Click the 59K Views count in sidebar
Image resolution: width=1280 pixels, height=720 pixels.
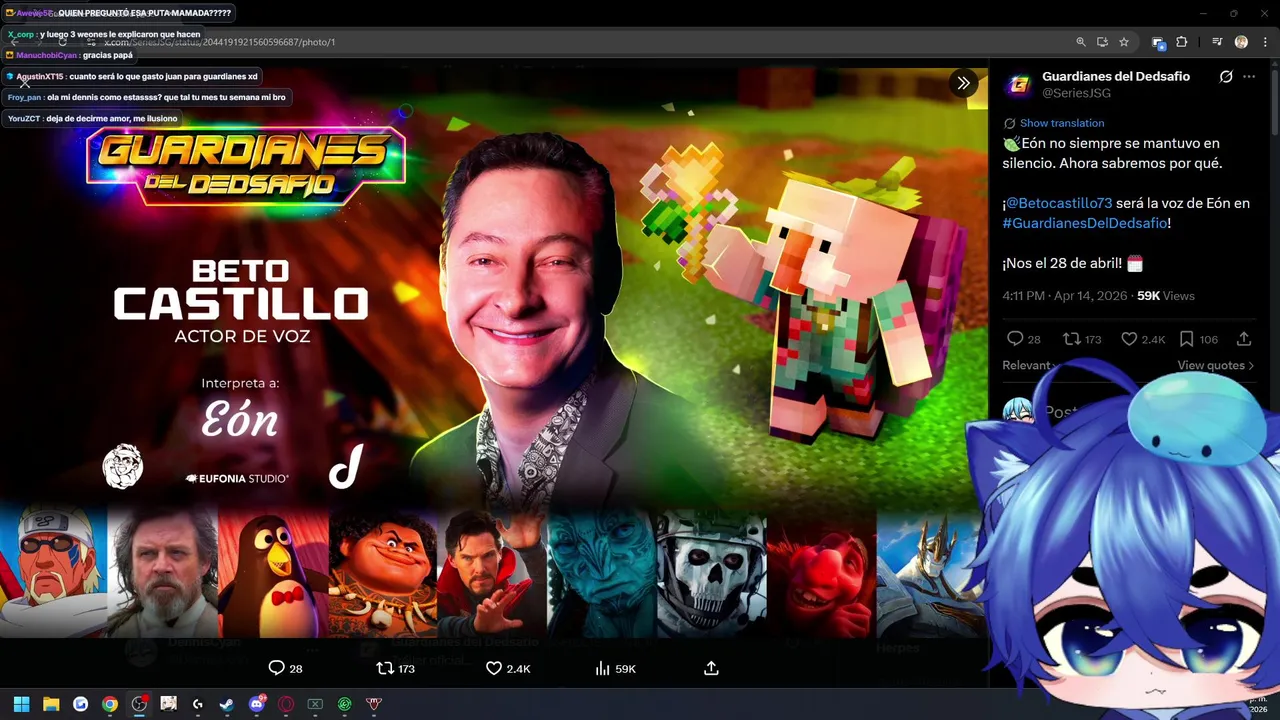tap(1166, 296)
